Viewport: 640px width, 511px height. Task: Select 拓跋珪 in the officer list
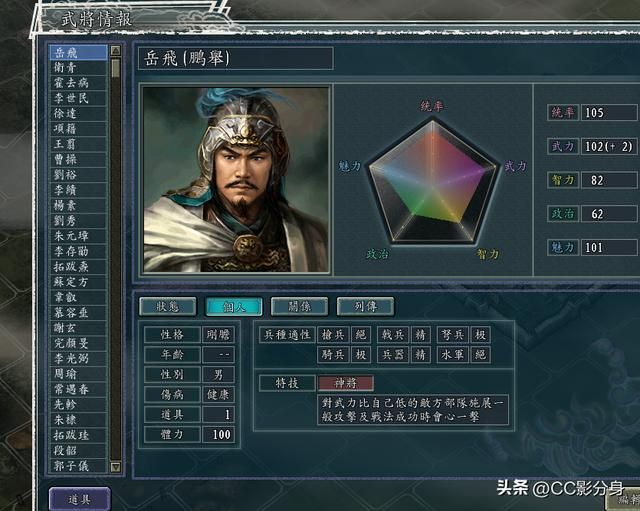coord(78,435)
